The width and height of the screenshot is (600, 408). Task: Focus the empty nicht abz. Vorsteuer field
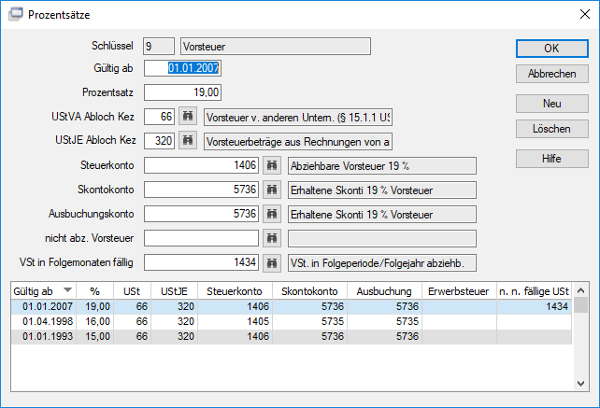(x=201, y=238)
